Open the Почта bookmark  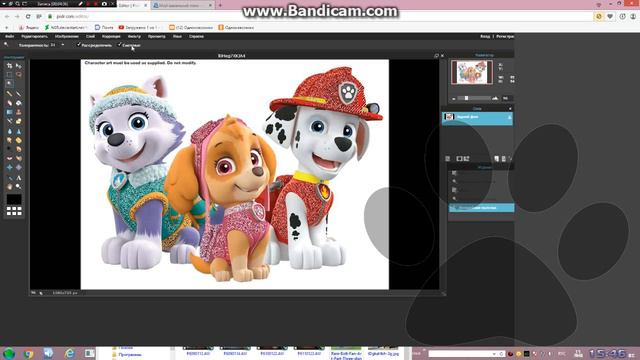coord(104,27)
